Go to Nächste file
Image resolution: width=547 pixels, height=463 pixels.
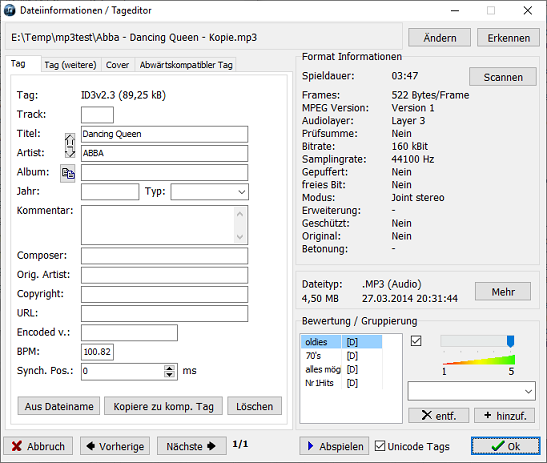click(x=192, y=446)
